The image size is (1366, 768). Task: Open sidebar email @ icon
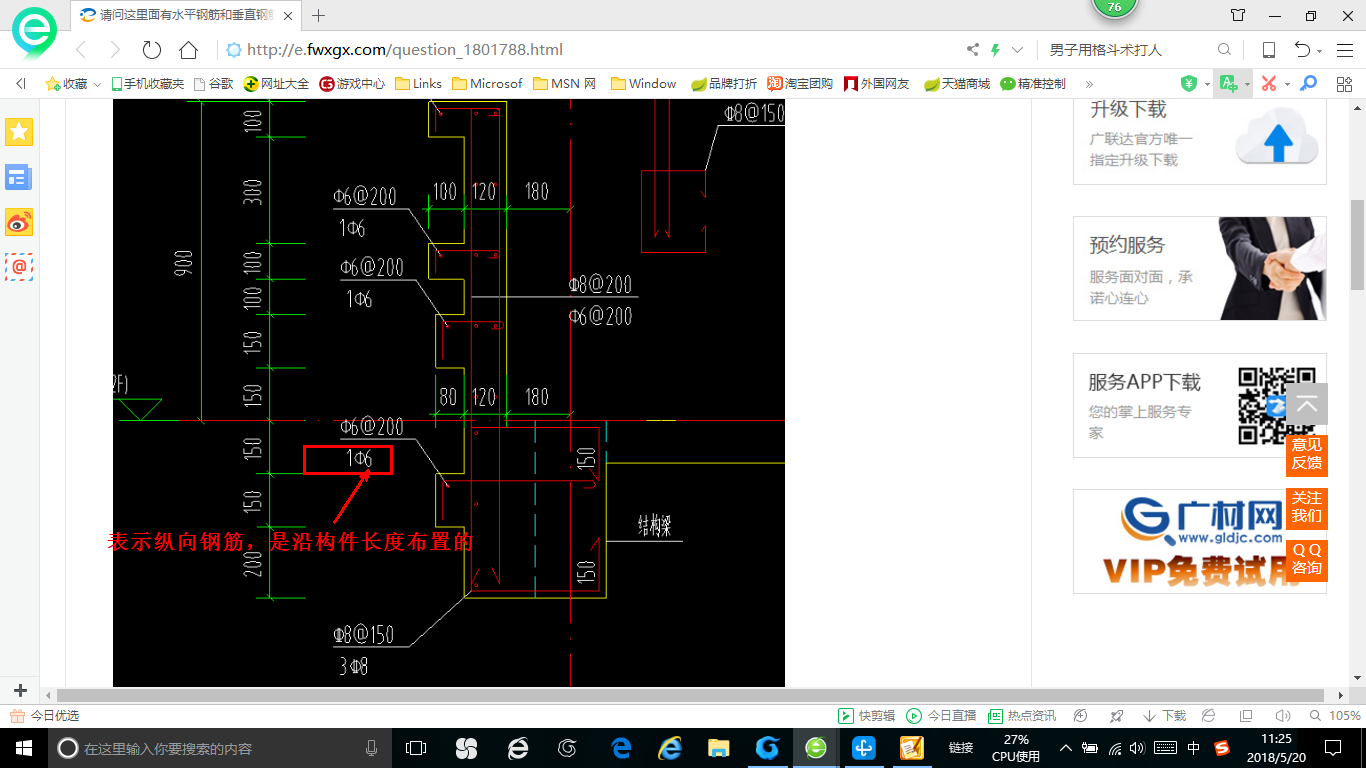pyautogui.click(x=19, y=267)
